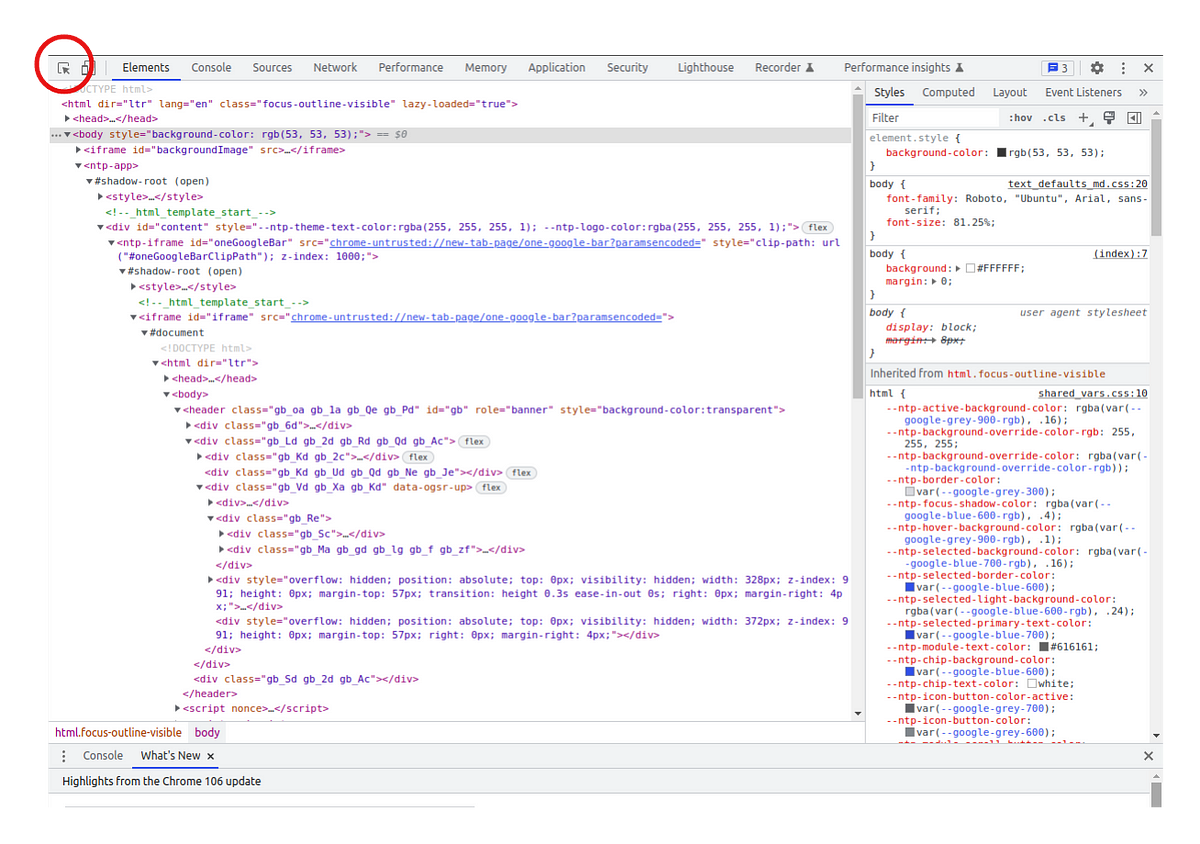Add a new style rule with plus icon
The height and width of the screenshot is (844, 1200).
tap(1084, 118)
